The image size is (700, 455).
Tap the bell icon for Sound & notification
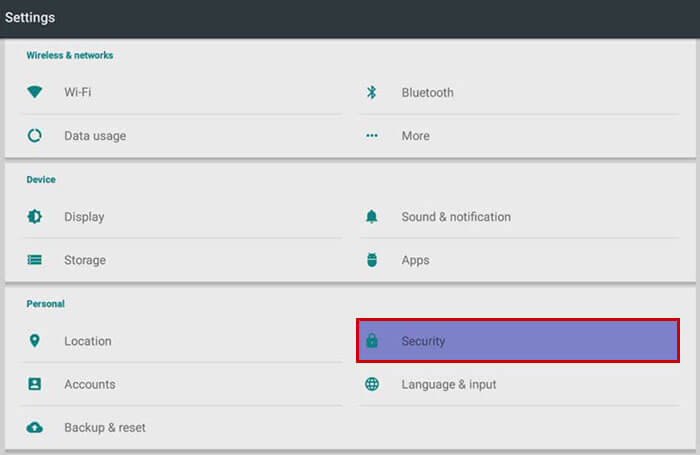coord(371,217)
